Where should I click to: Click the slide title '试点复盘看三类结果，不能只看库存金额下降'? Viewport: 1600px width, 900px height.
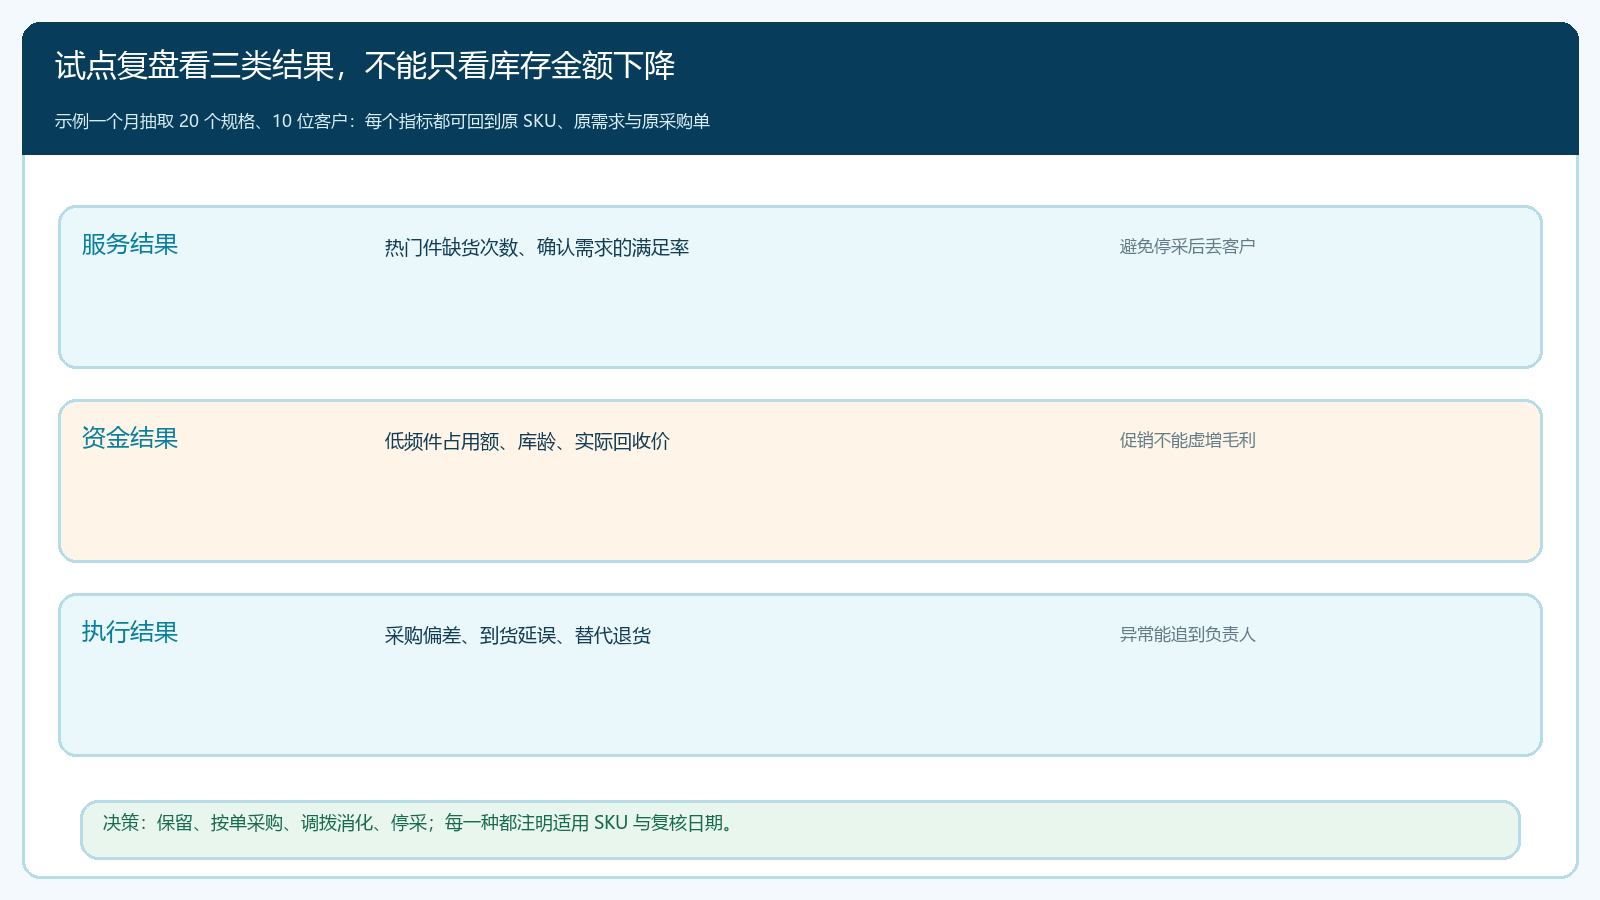point(365,66)
